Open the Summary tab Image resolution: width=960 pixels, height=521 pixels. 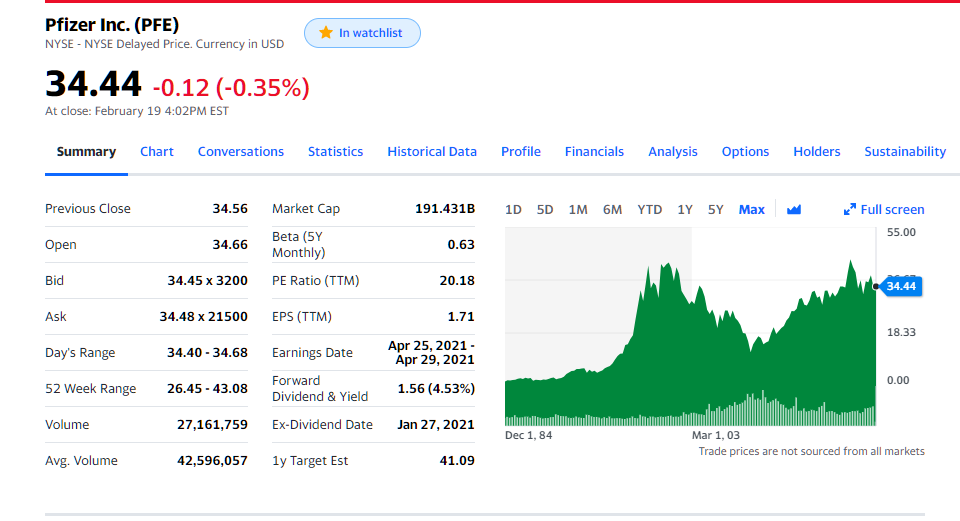coord(86,151)
